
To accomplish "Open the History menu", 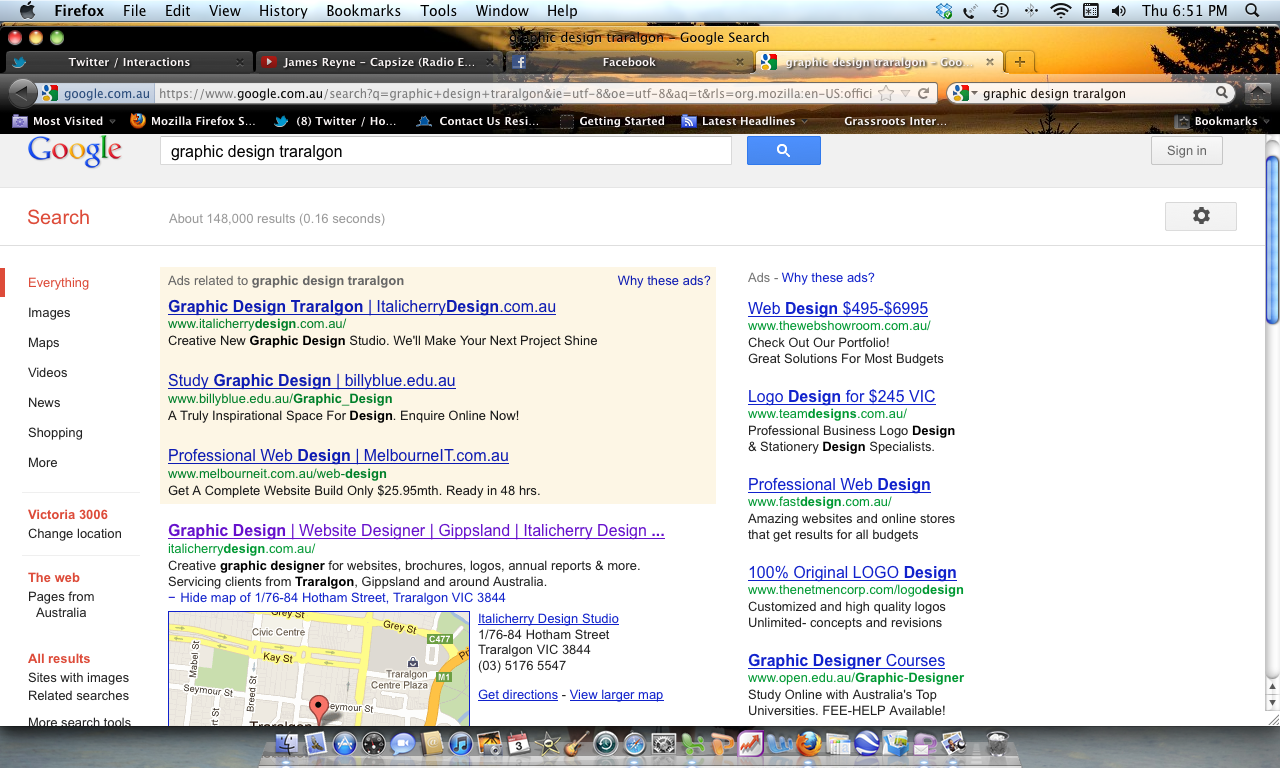I will pos(283,11).
